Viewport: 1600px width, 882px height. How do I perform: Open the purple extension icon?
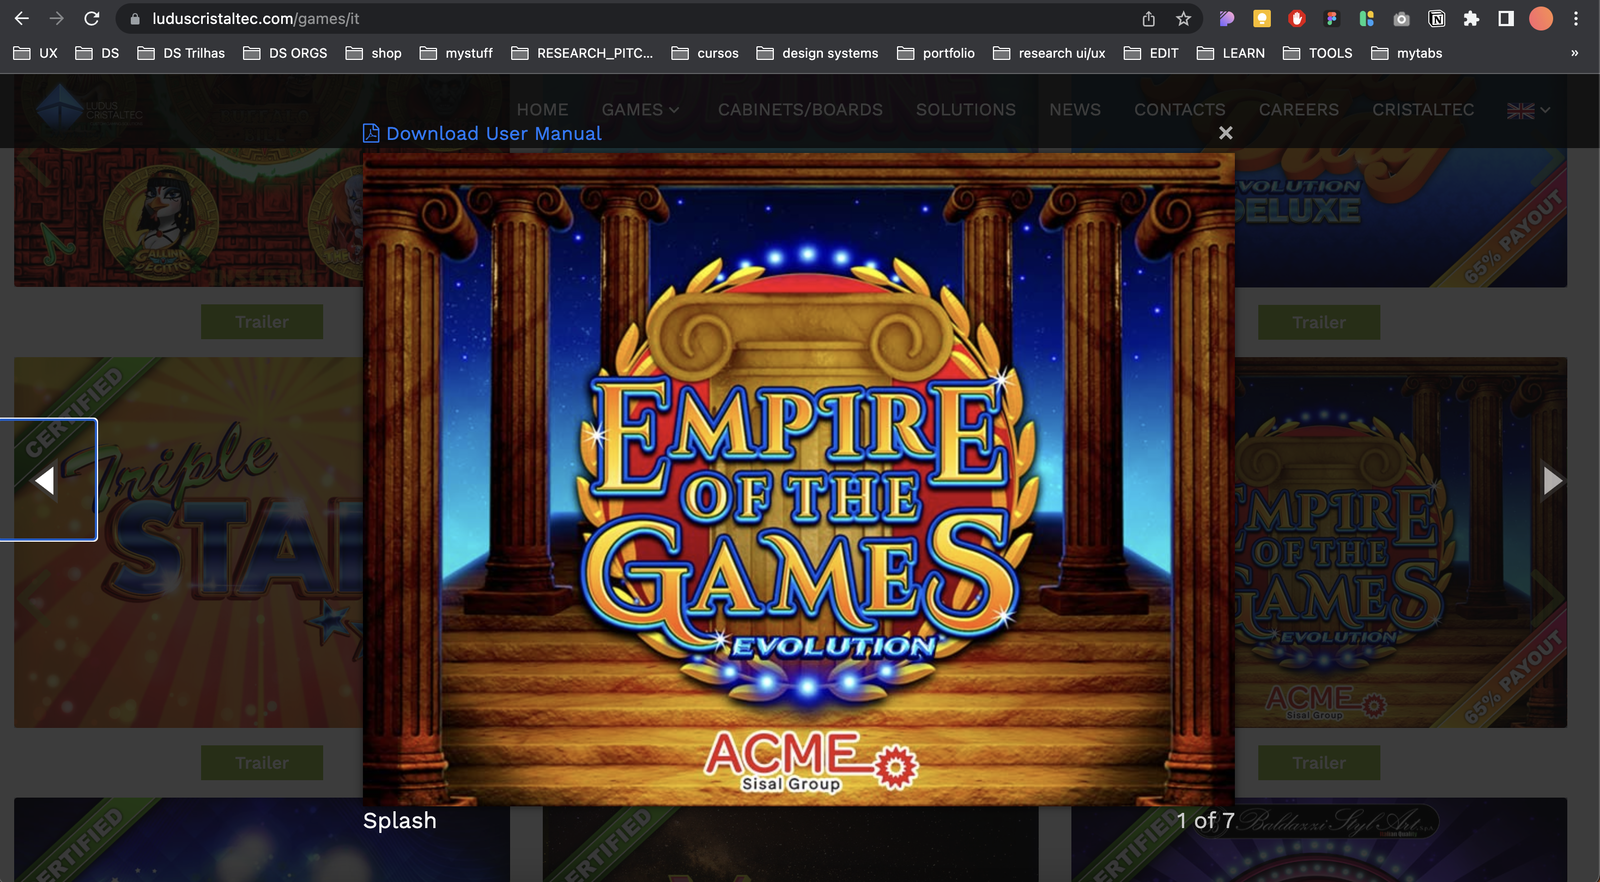[x=1227, y=18]
